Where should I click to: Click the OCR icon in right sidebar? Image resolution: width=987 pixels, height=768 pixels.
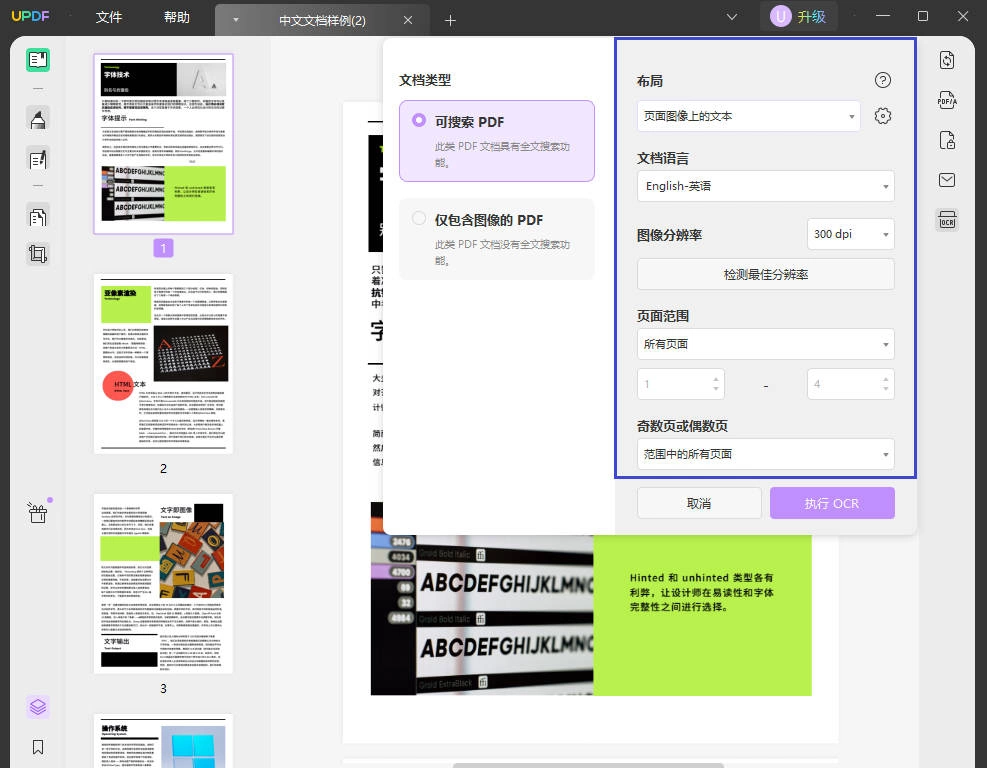point(947,220)
